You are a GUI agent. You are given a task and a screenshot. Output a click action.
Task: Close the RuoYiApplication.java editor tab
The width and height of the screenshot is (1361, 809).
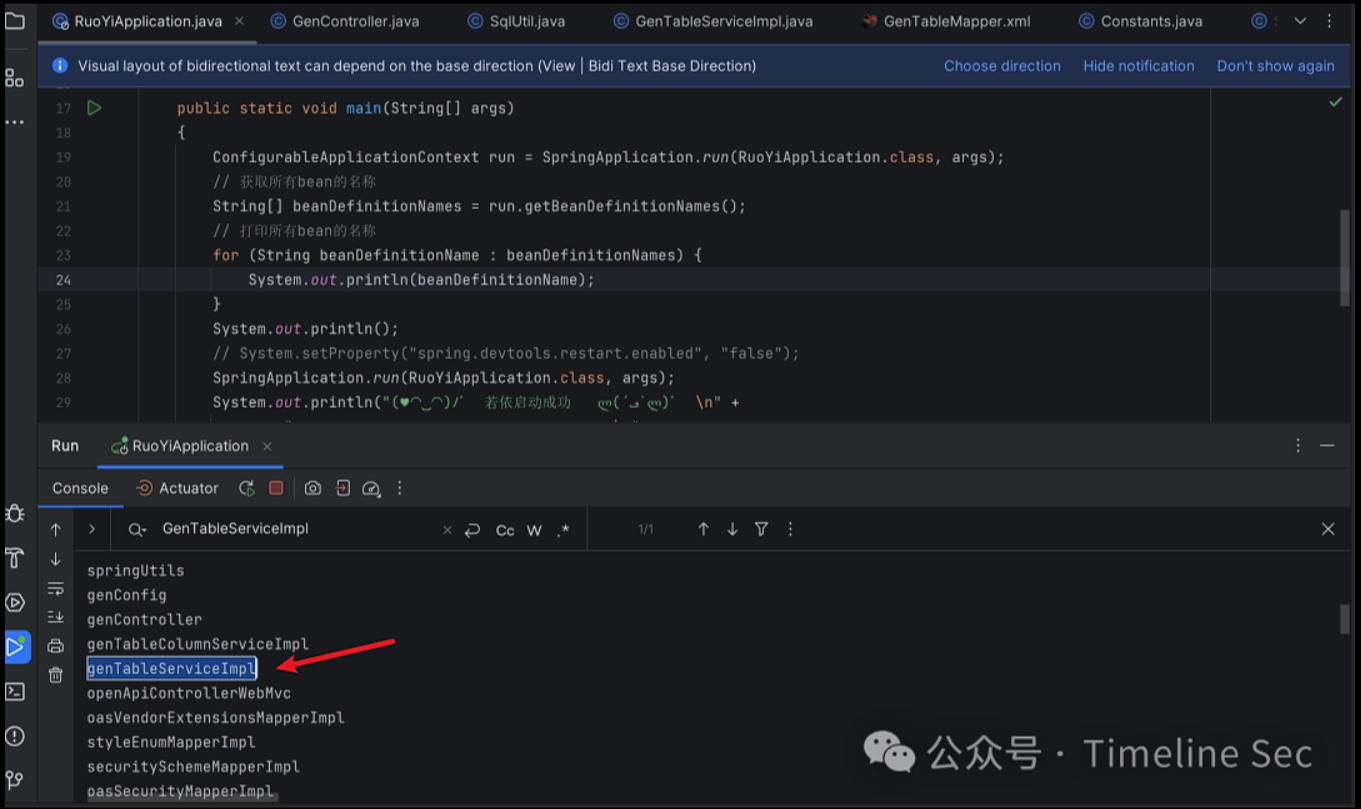point(240,21)
